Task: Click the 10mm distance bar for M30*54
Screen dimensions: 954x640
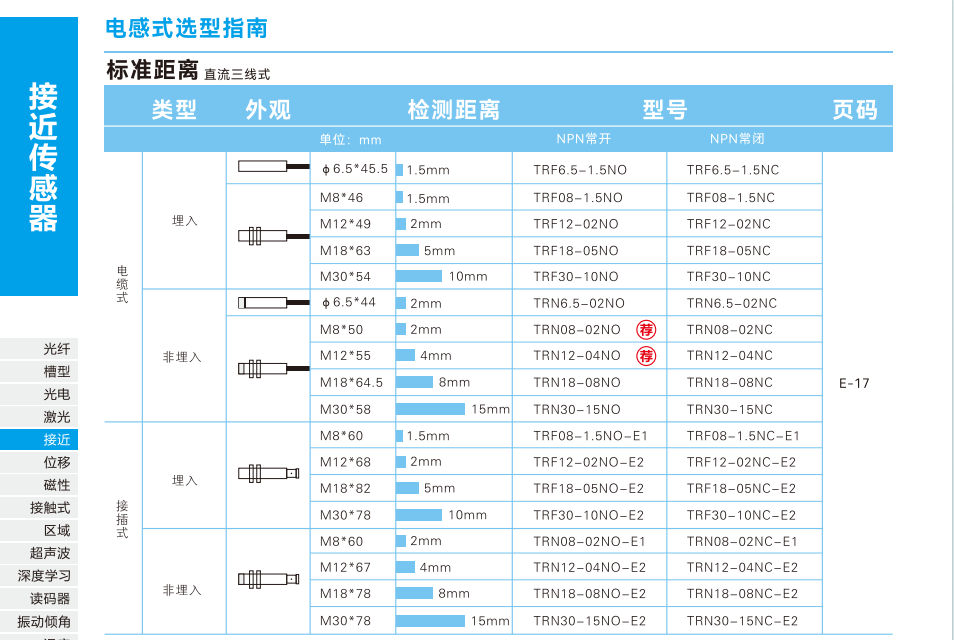Action: pyautogui.click(x=419, y=277)
